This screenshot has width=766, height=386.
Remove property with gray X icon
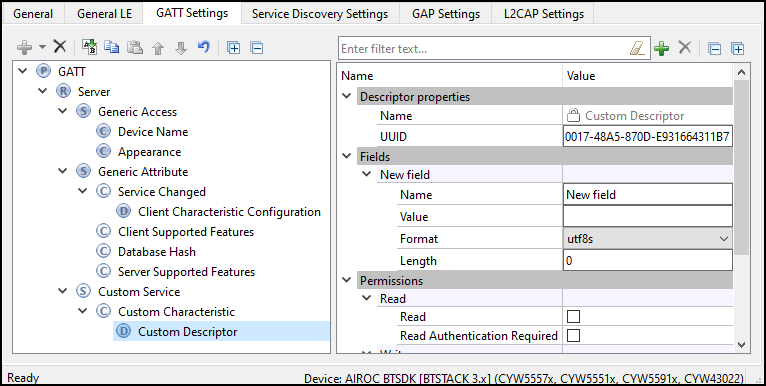[x=685, y=47]
